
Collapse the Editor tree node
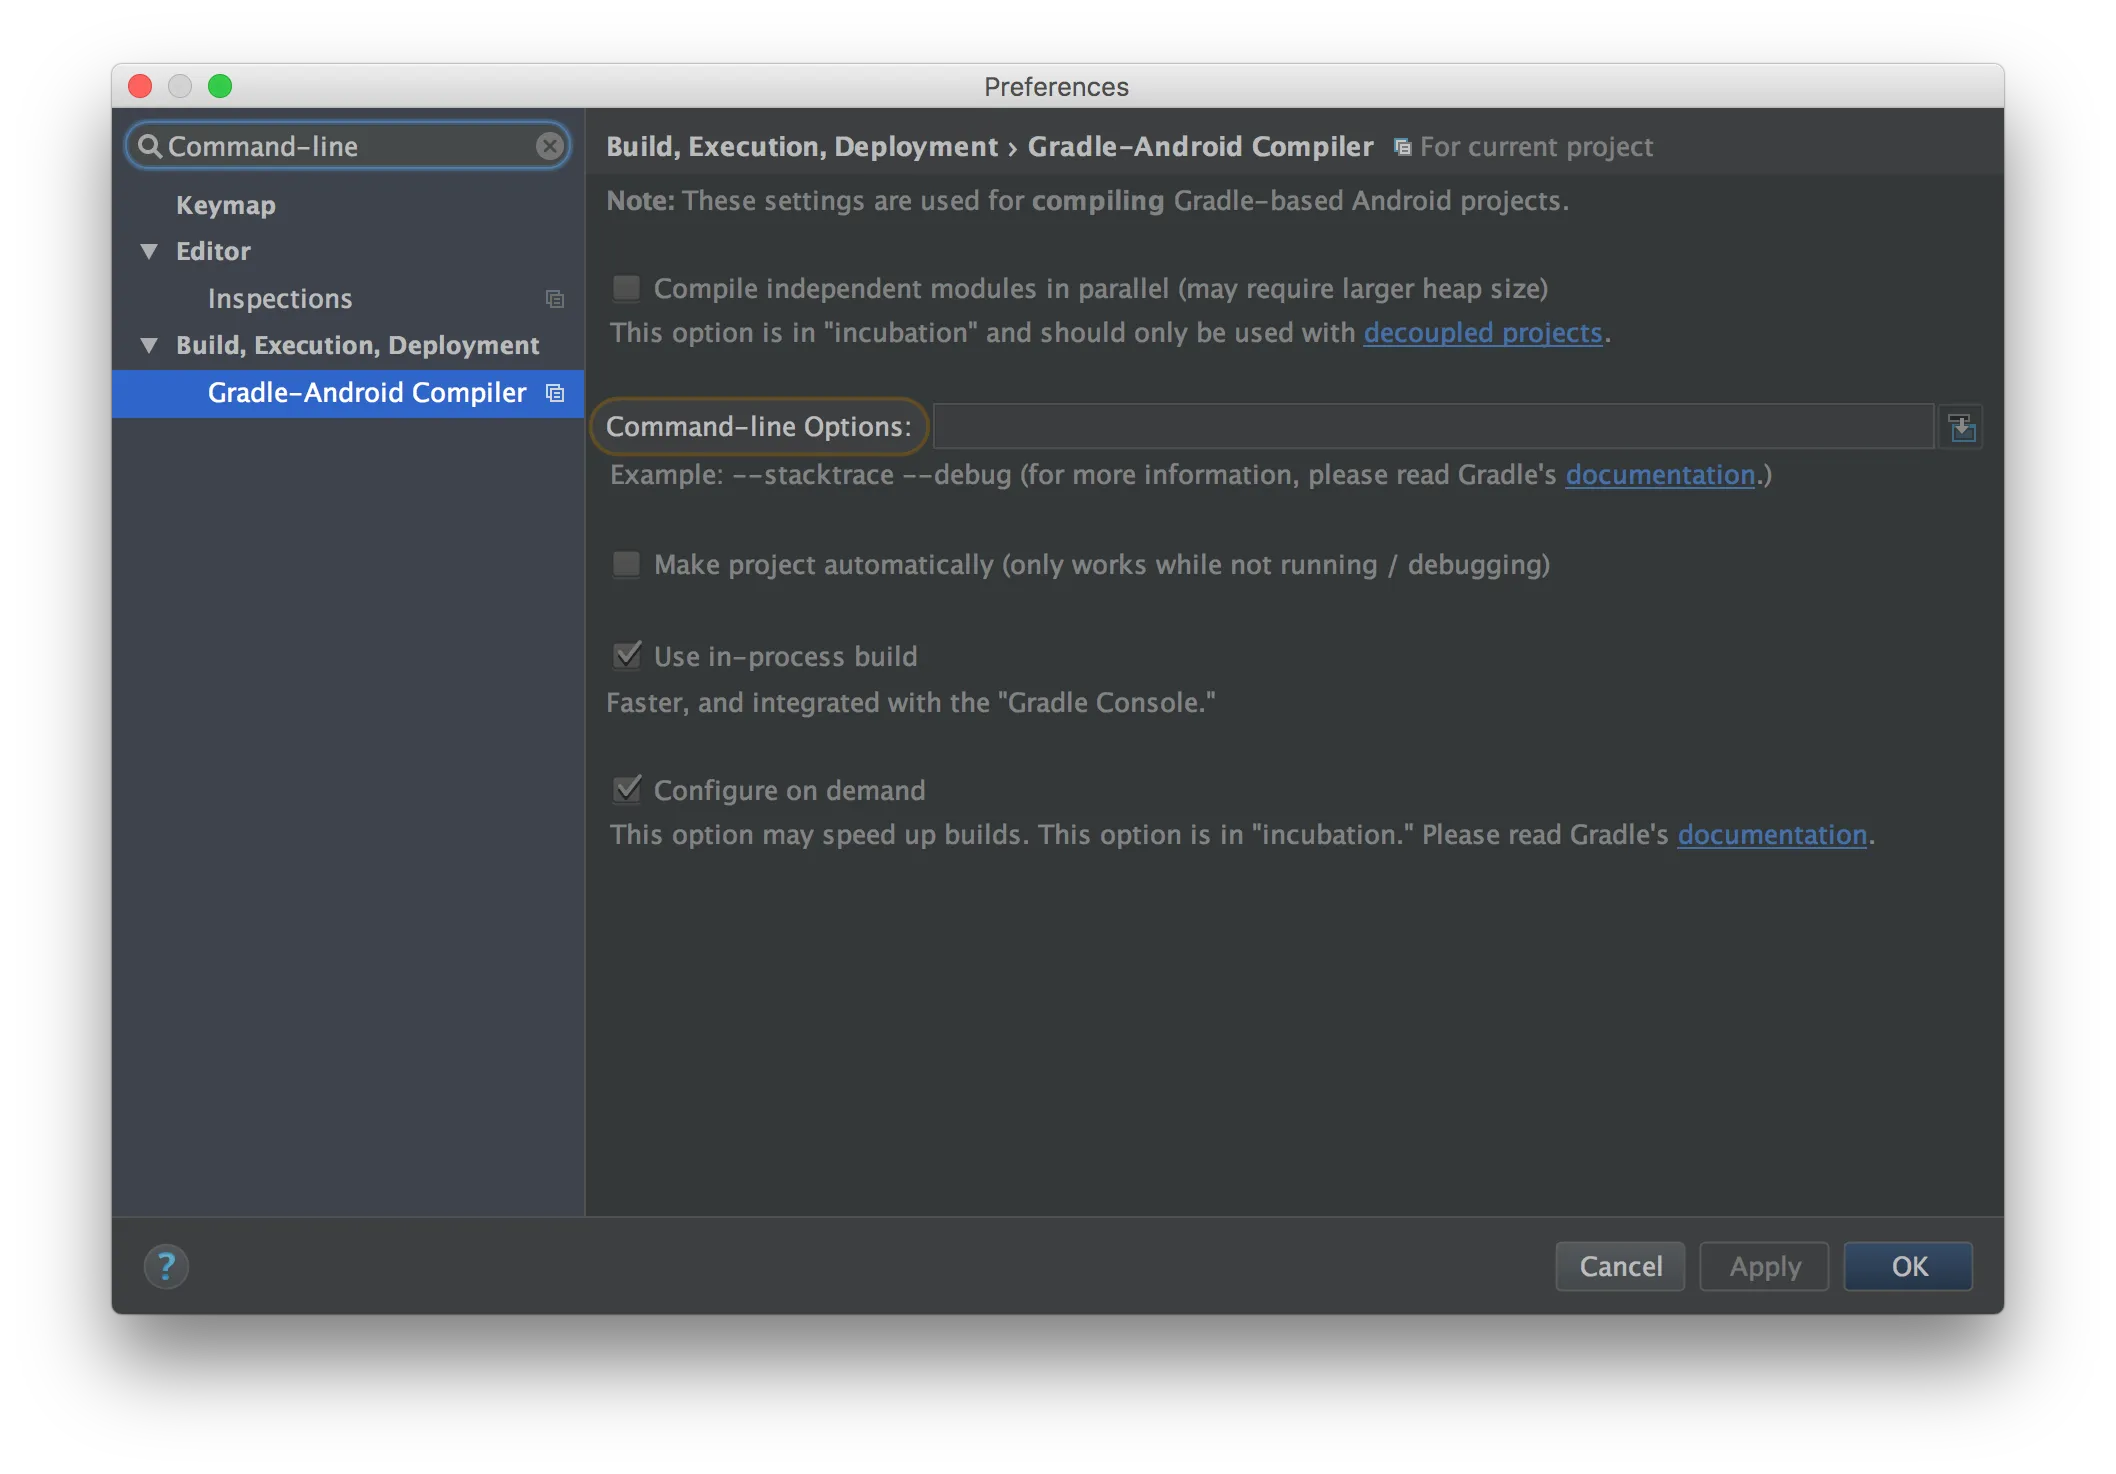tap(150, 251)
